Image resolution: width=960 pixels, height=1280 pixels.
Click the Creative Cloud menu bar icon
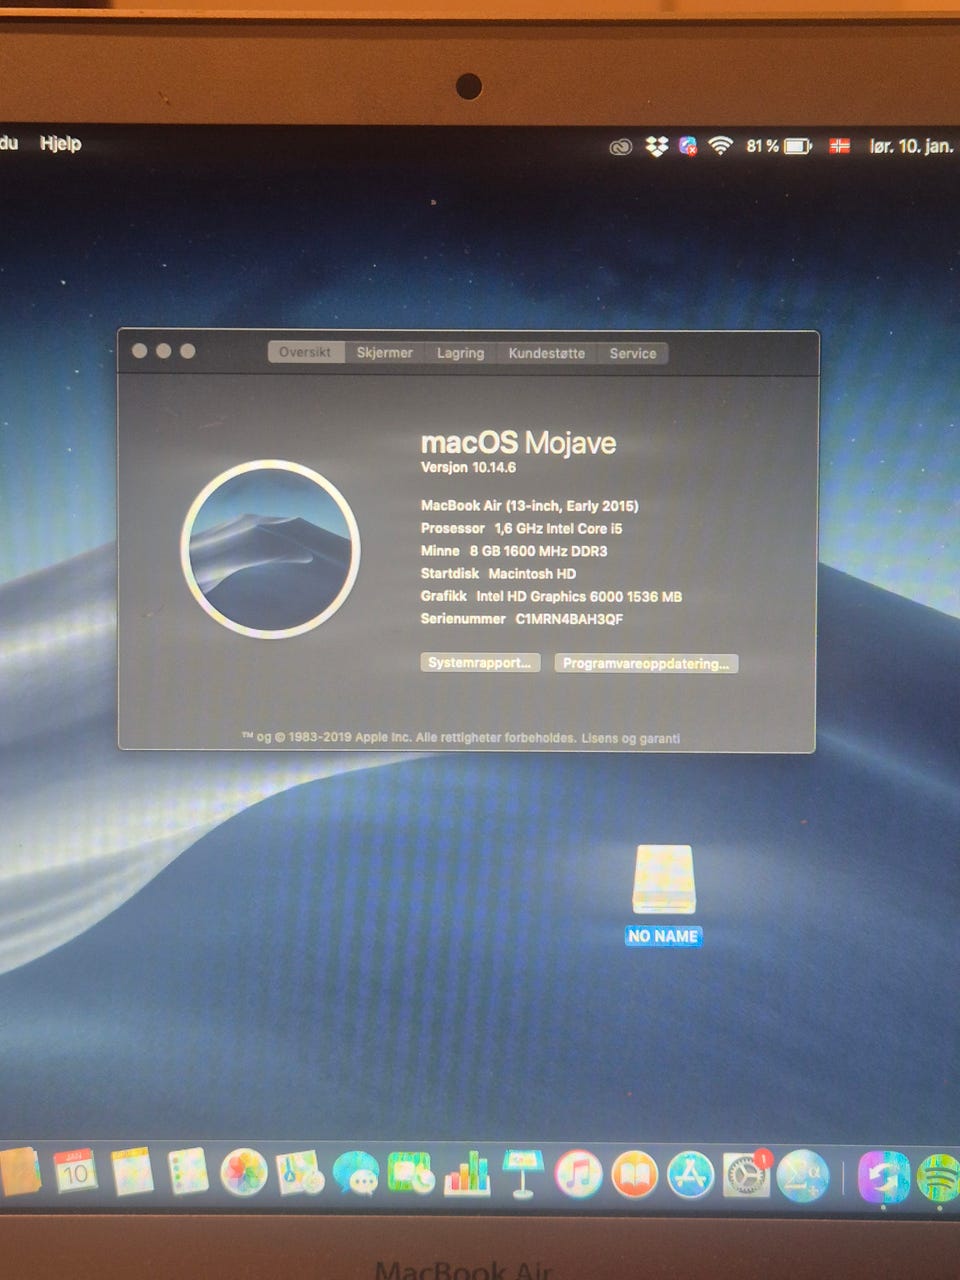coord(621,147)
